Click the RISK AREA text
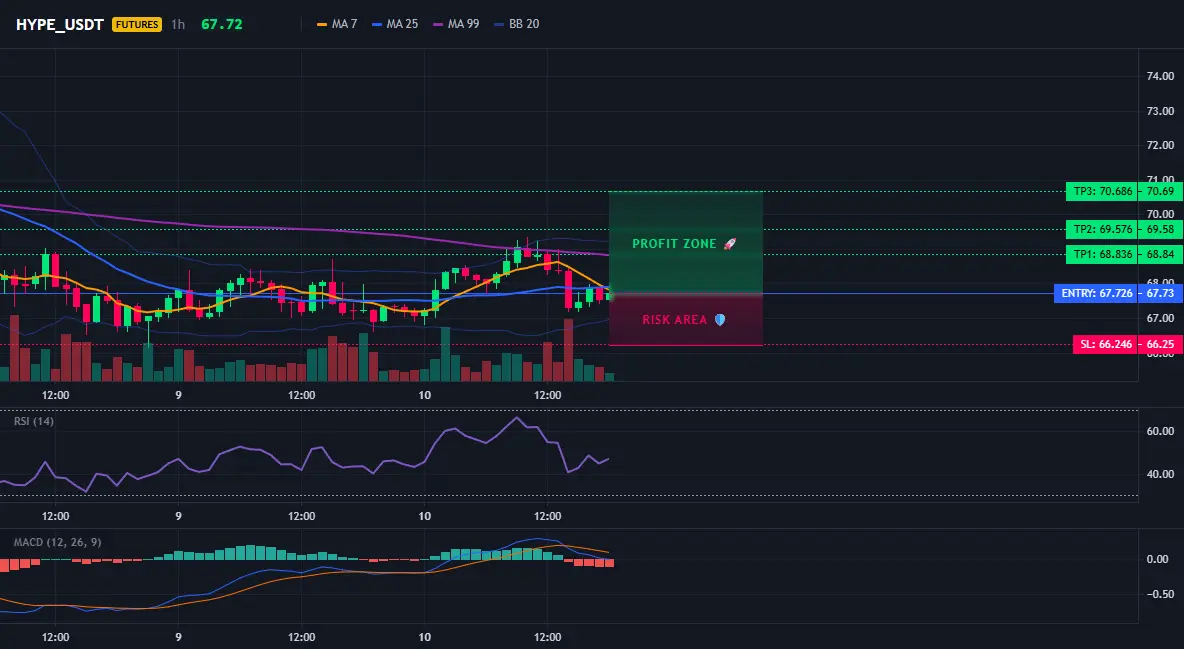 tap(674, 320)
